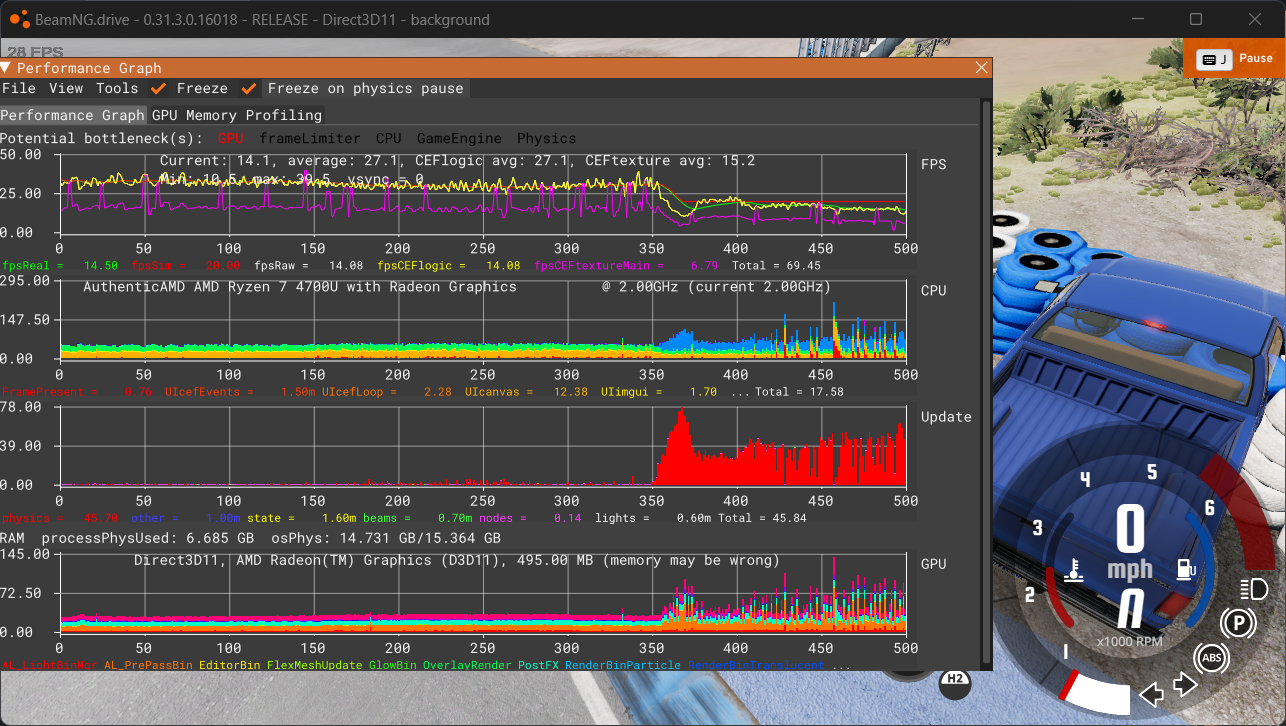The image size is (1286, 726).
Task: Click the AL_PrePassBin legend label
Action: (148, 665)
